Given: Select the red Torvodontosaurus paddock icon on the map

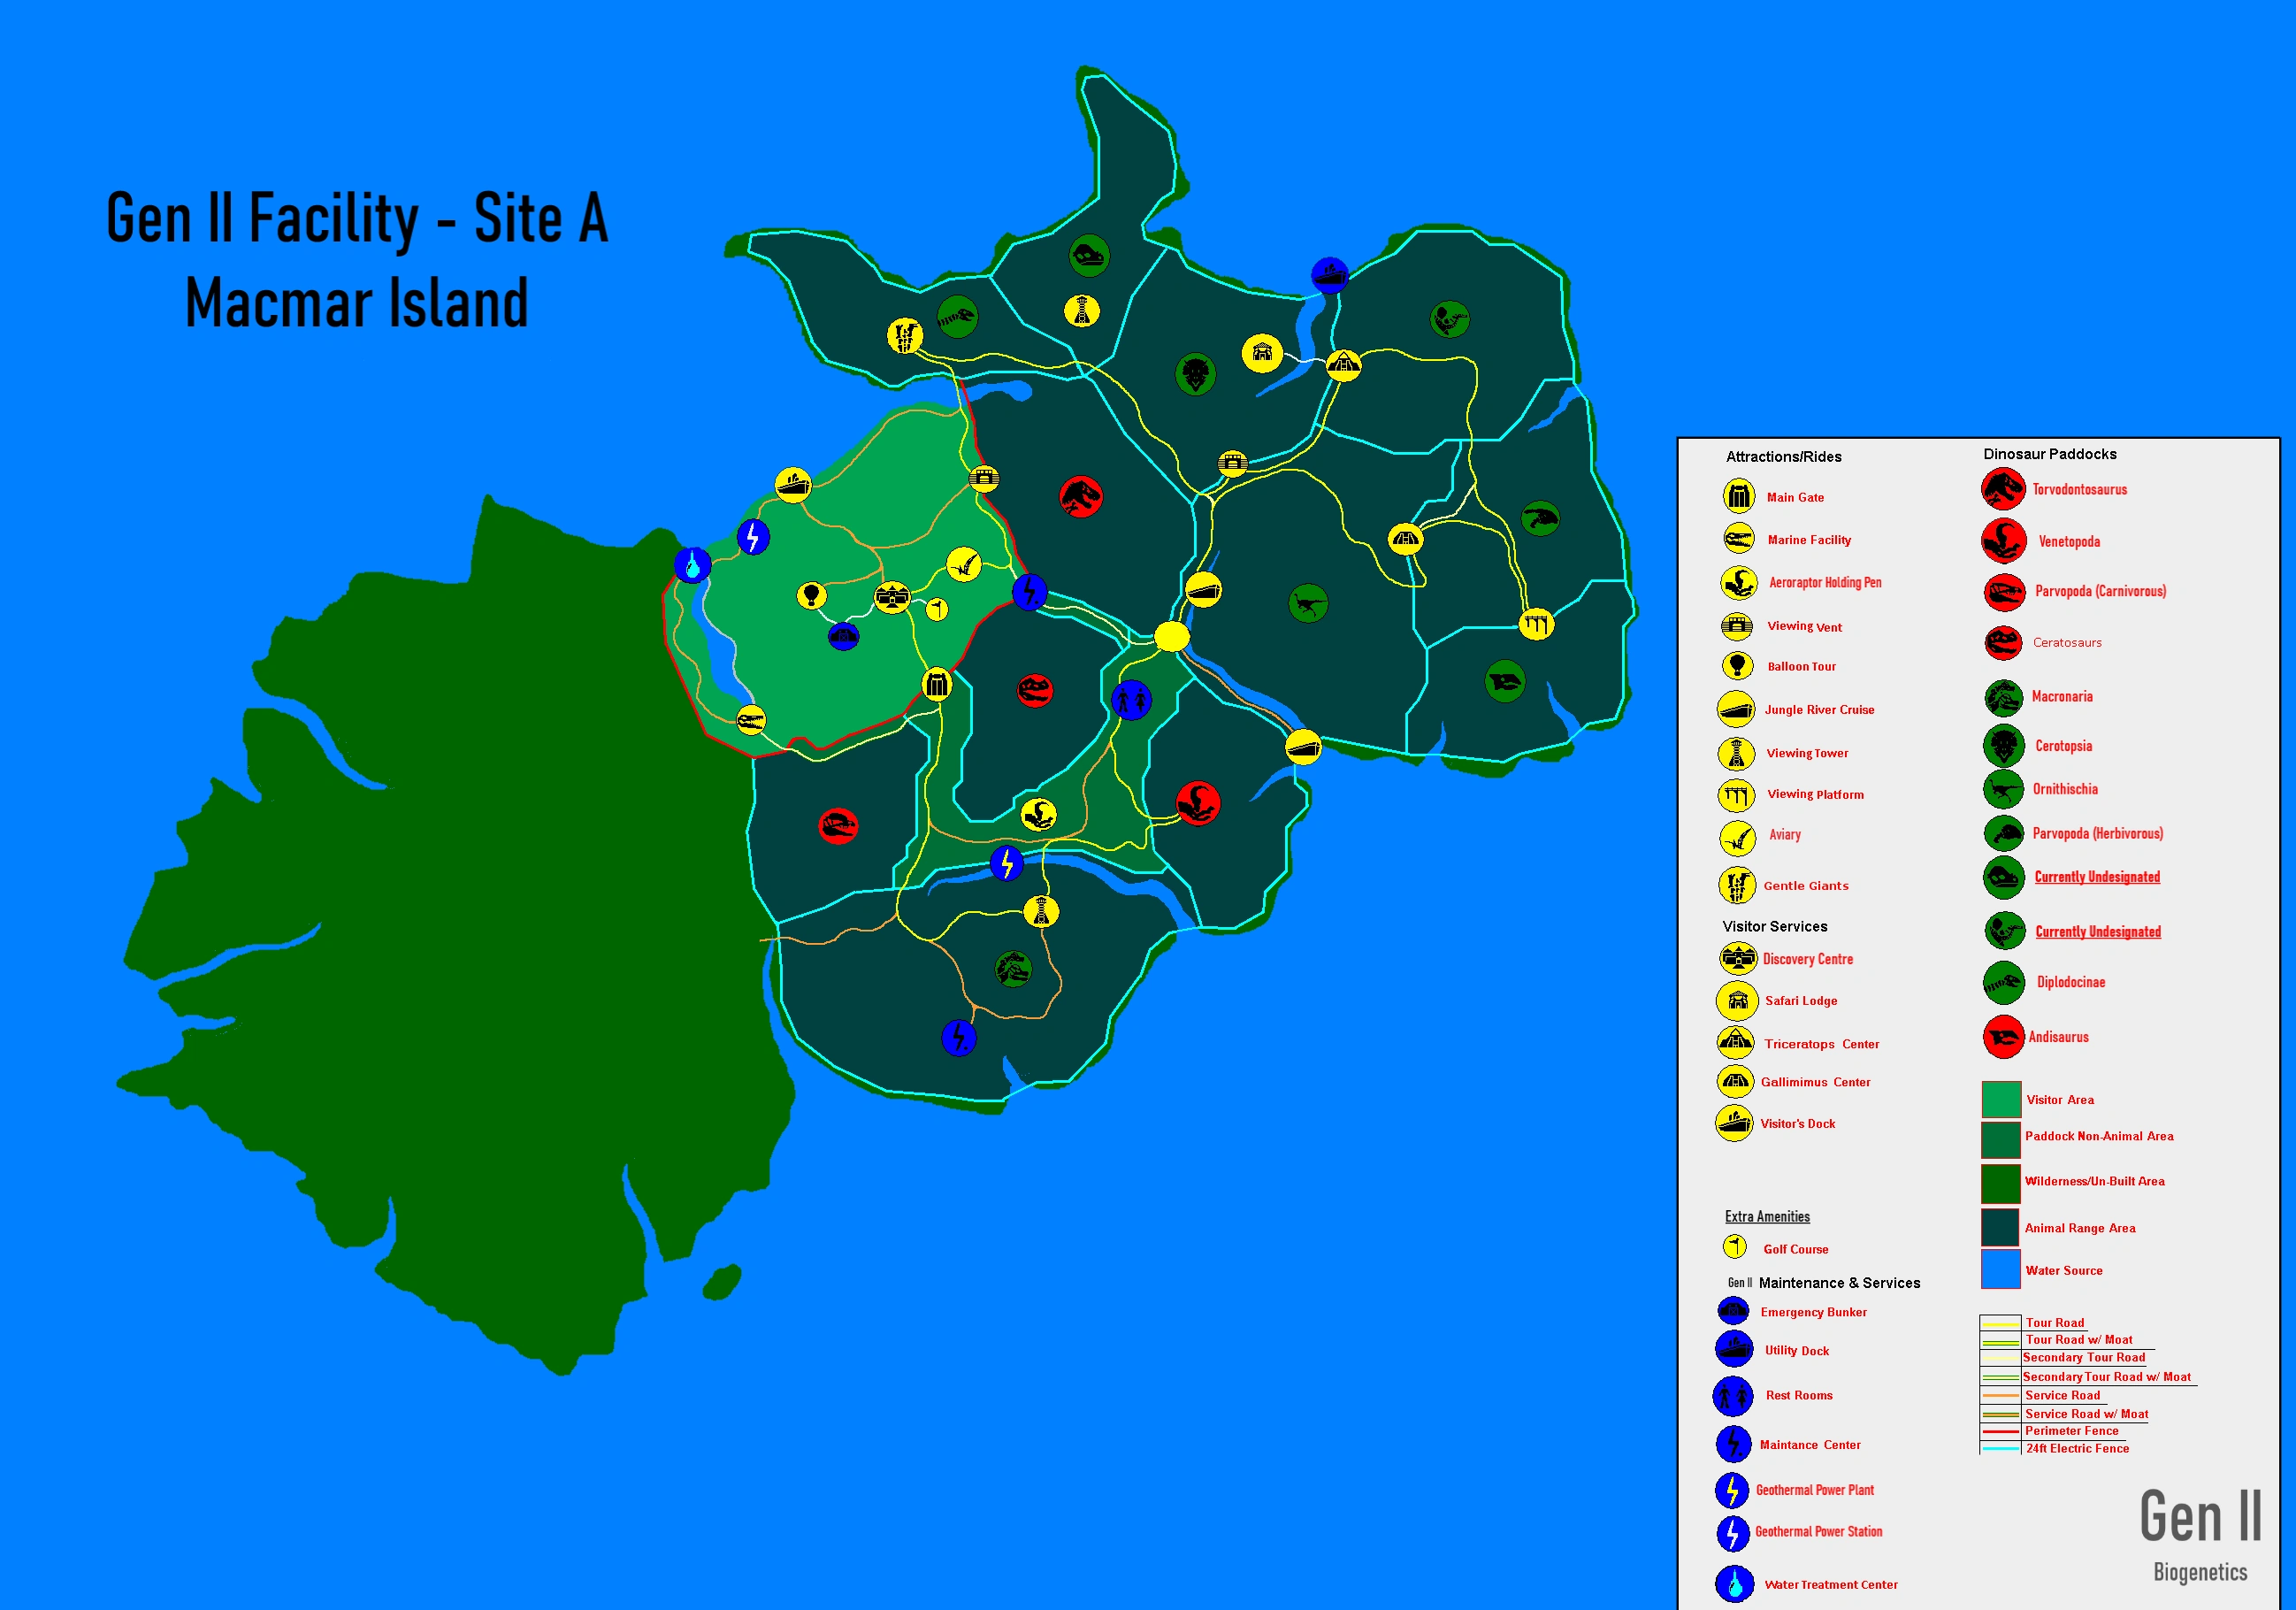Looking at the screenshot, I should (x=1081, y=496).
